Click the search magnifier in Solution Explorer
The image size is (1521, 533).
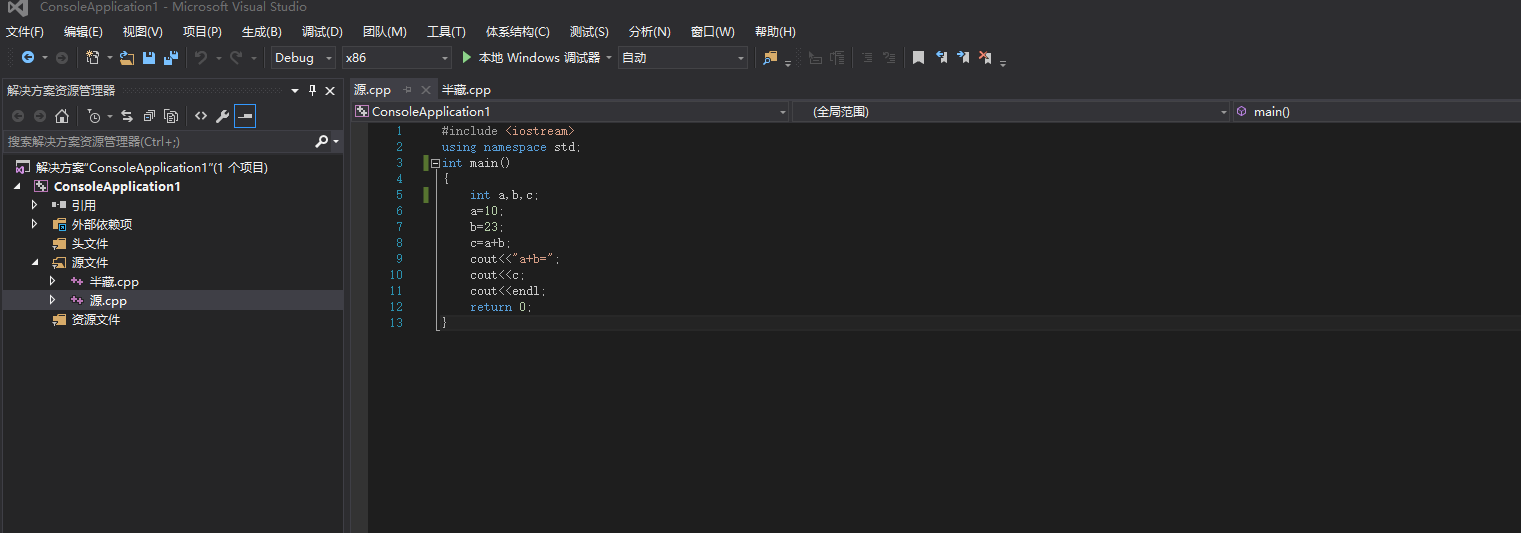[x=321, y=142]
